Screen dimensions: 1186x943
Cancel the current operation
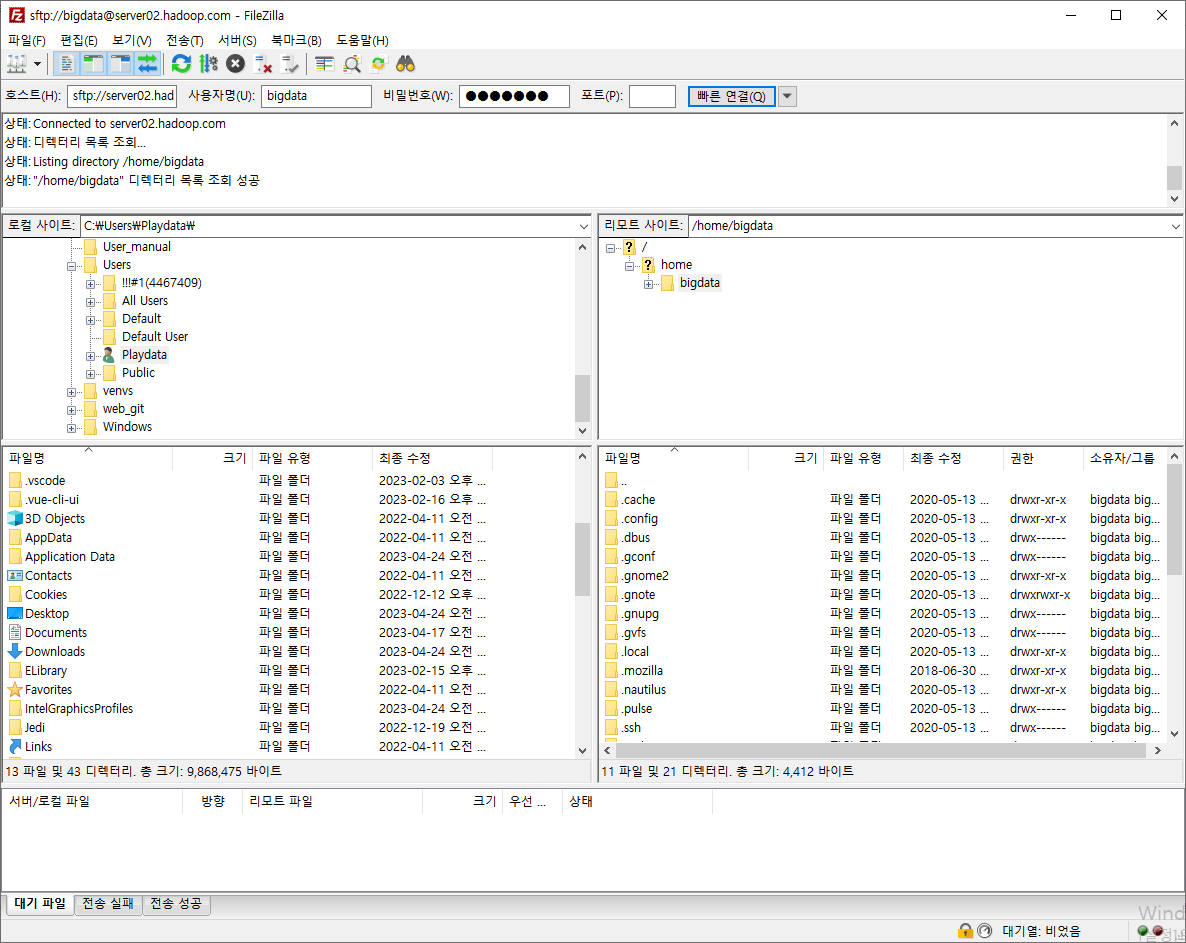click(x=236, y=64)
